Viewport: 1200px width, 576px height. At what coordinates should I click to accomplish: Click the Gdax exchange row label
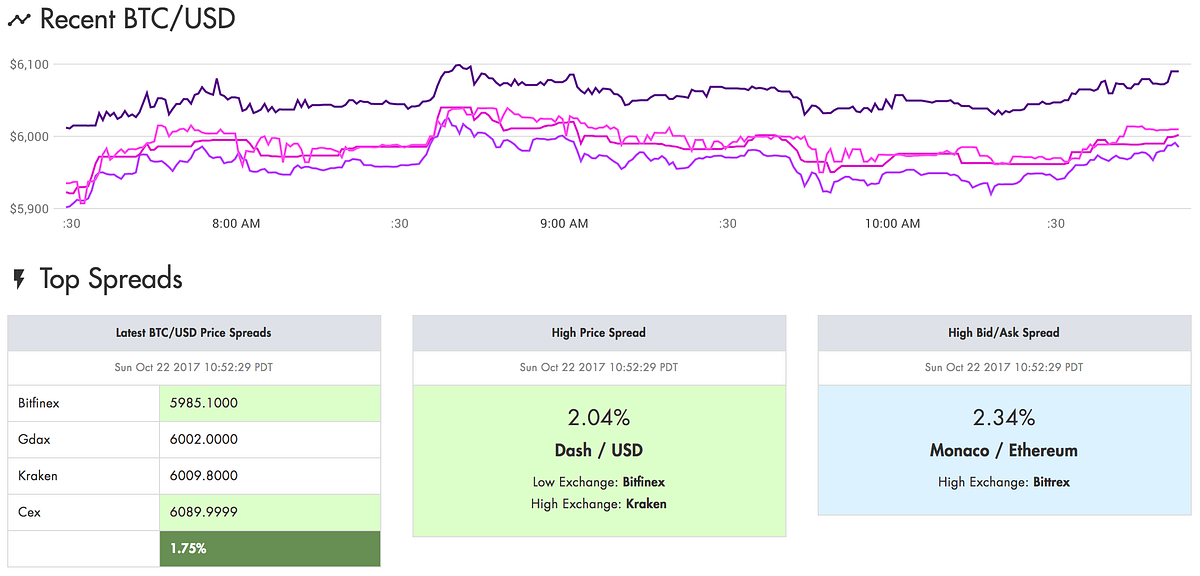tap(33, 439)
